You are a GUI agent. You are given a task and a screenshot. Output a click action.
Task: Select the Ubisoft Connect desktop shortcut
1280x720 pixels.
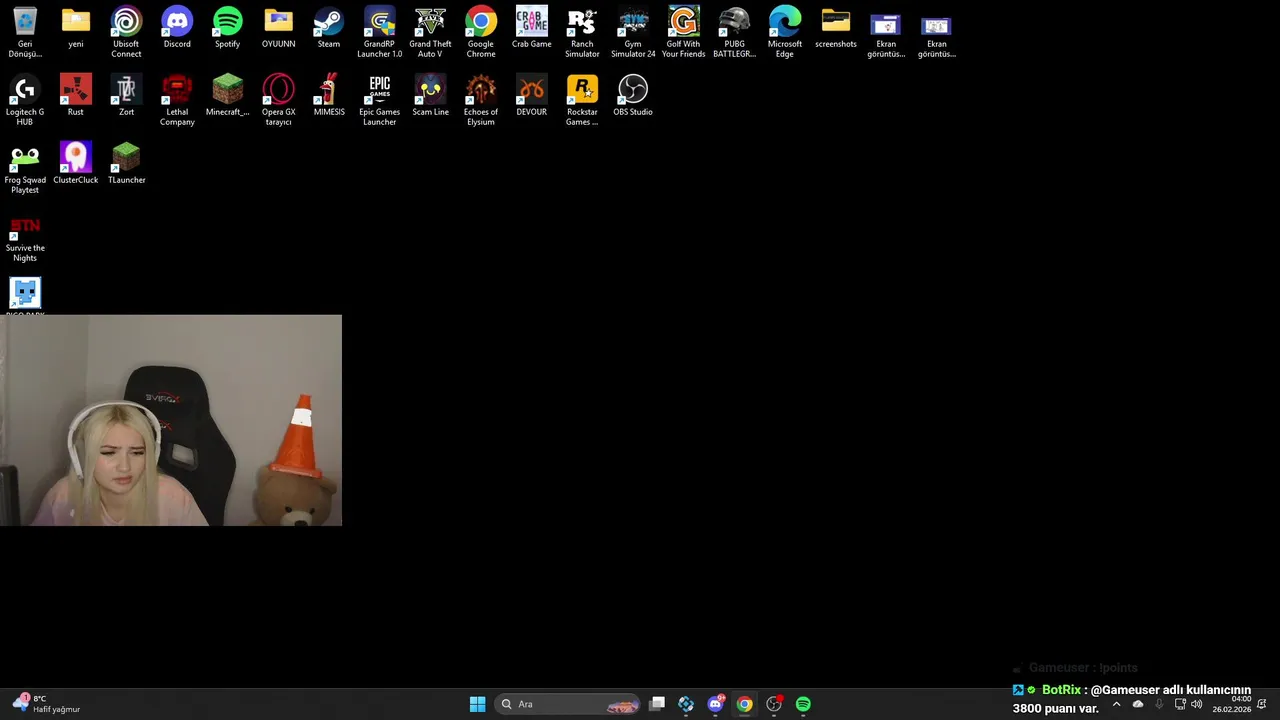click(x=126, y=32)
